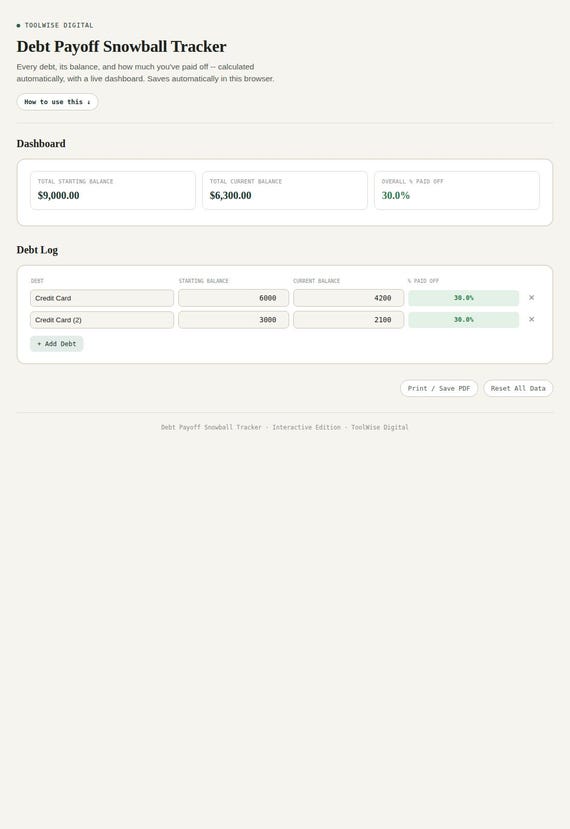Click the CURRENT BALANCE column header

pyautogui.click(x=317, y=281)
